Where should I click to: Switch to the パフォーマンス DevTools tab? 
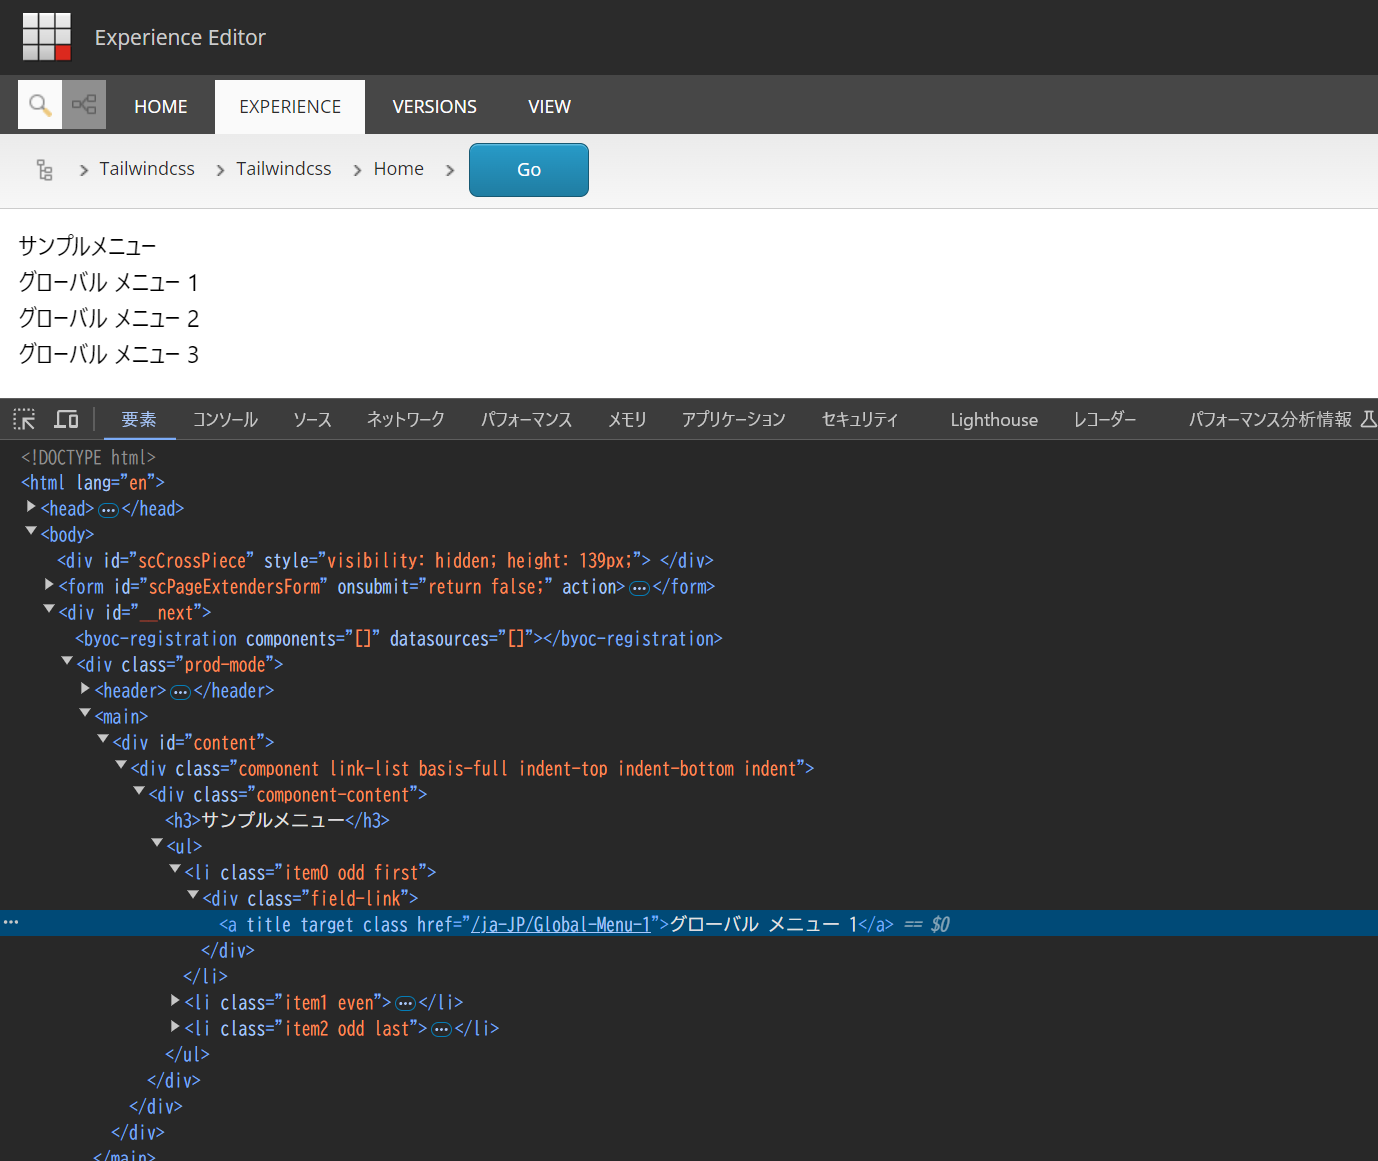tap(526, 419)
